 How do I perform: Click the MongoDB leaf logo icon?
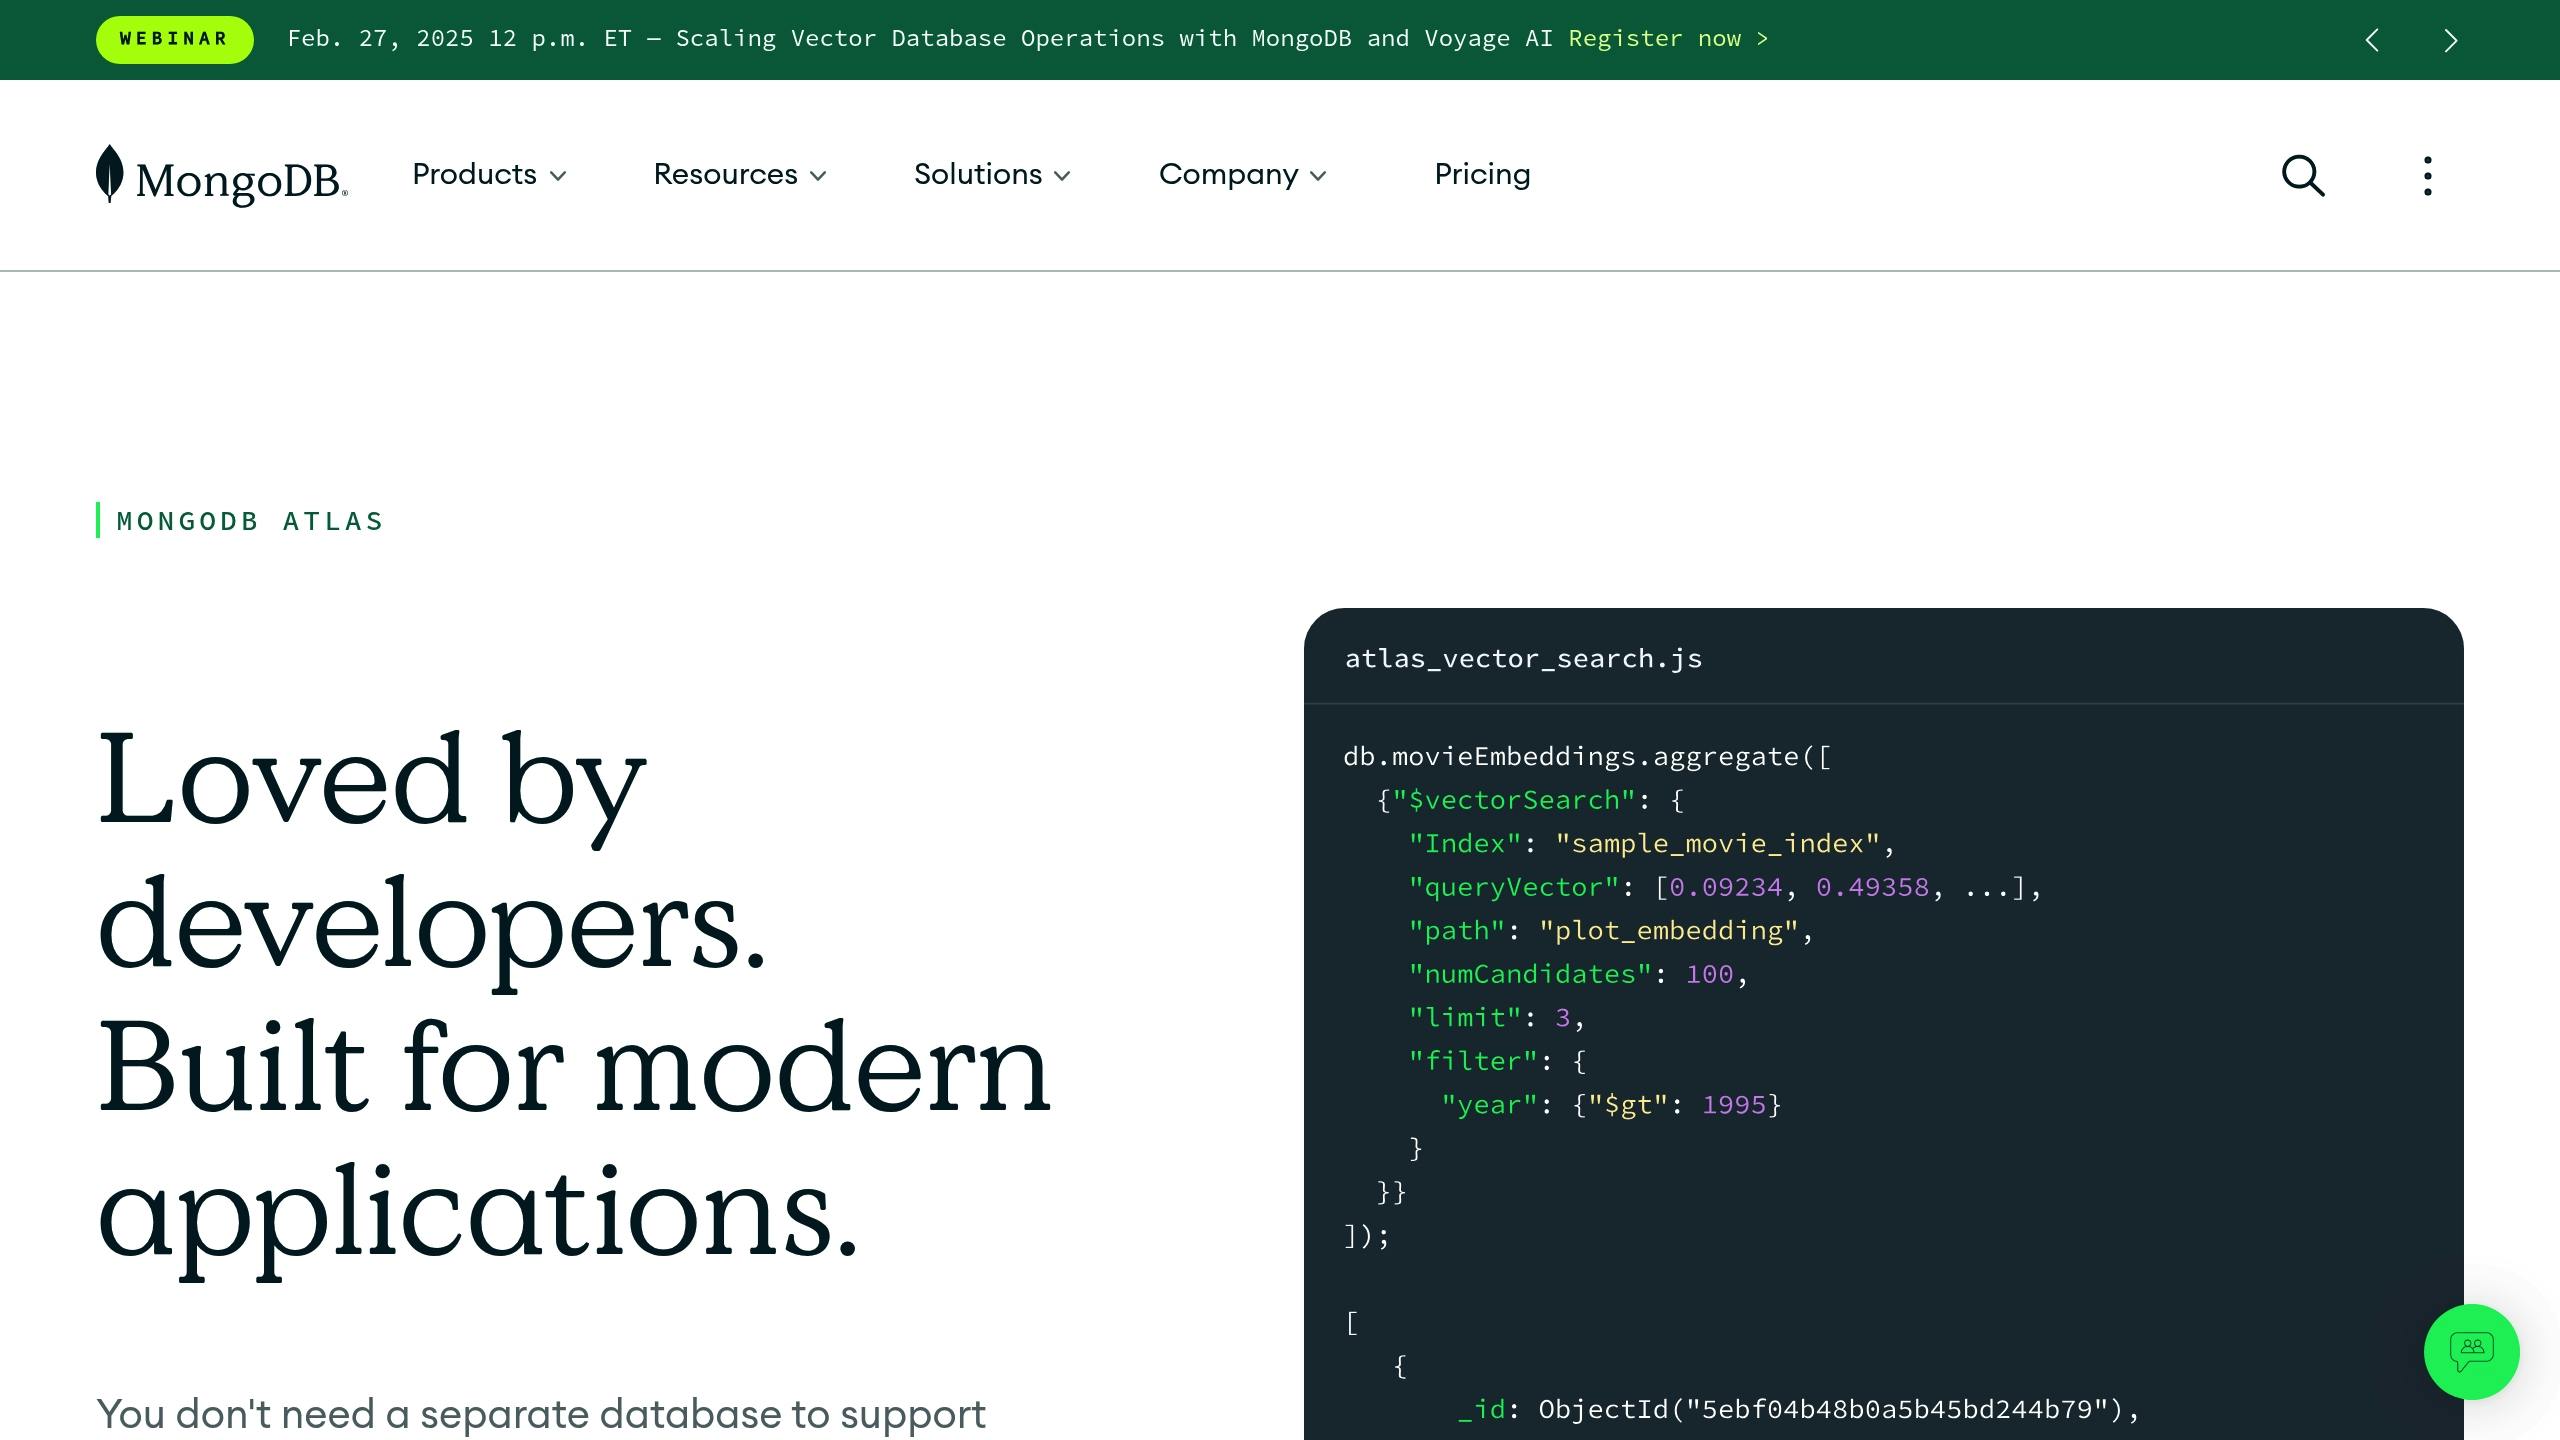111,174
